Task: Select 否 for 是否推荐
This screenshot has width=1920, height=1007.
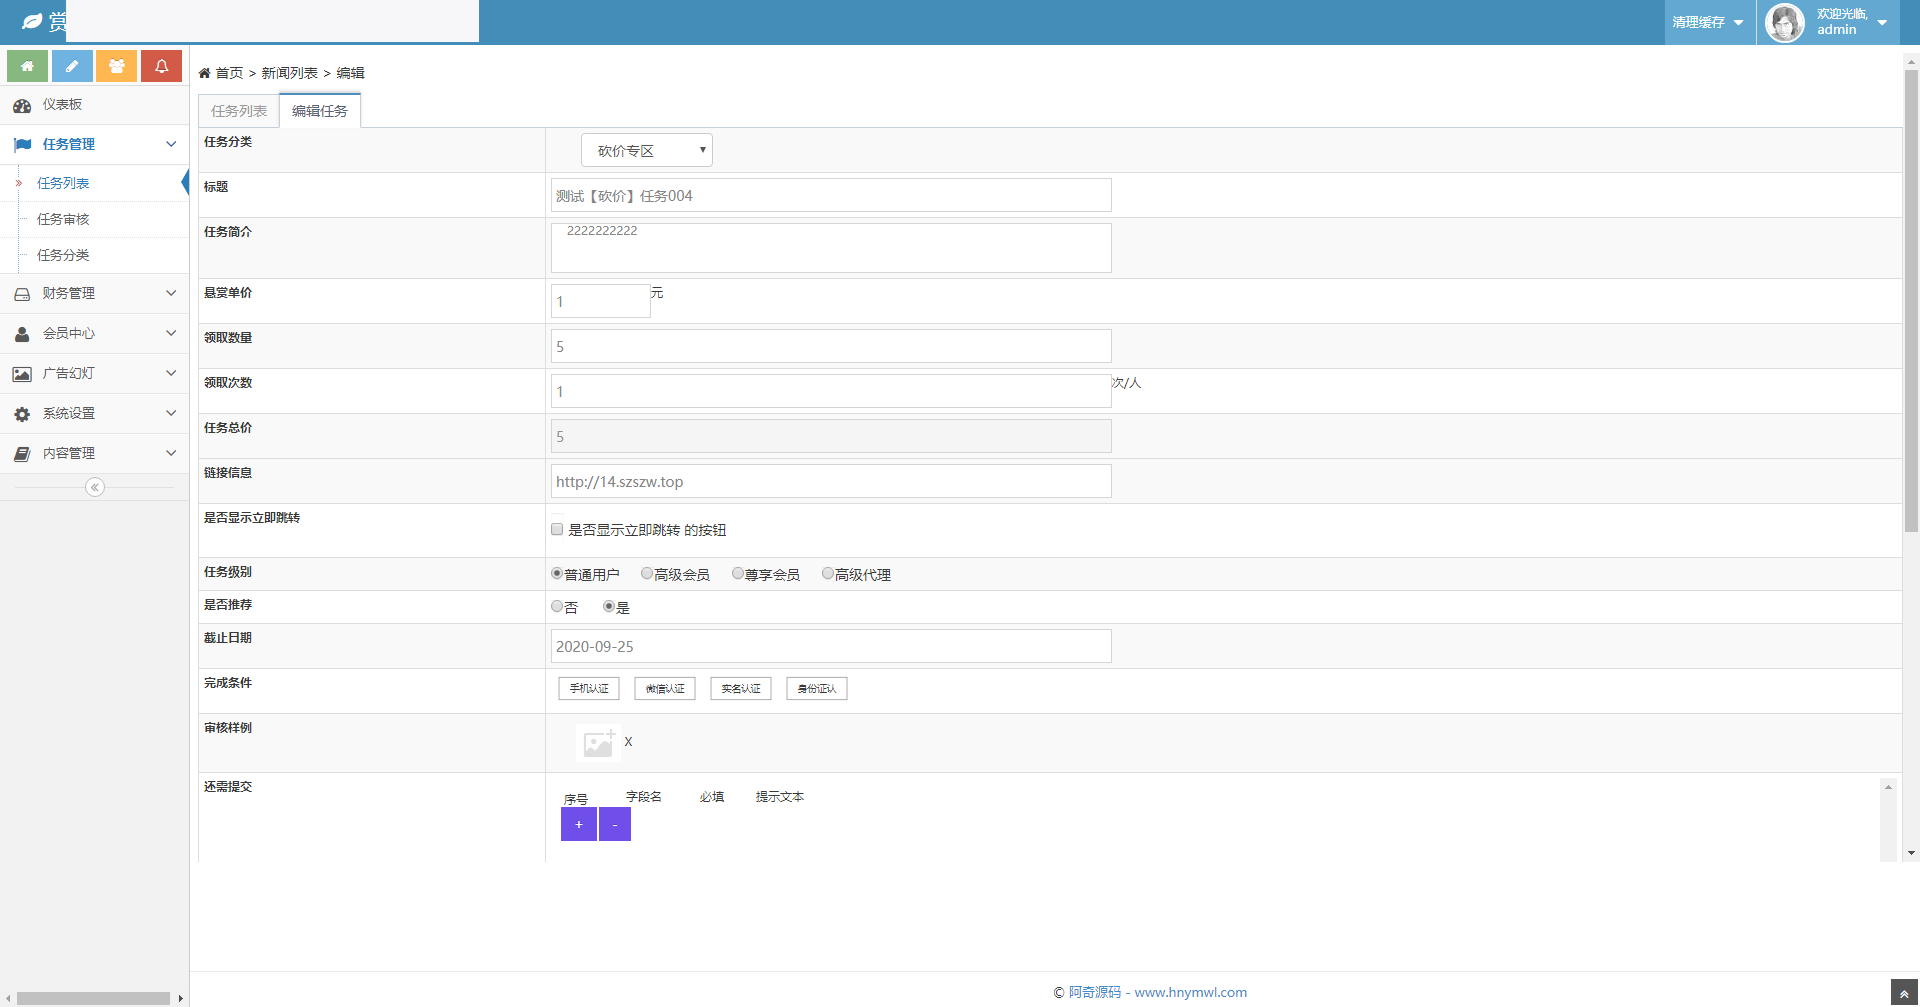Action: point(557,607)
